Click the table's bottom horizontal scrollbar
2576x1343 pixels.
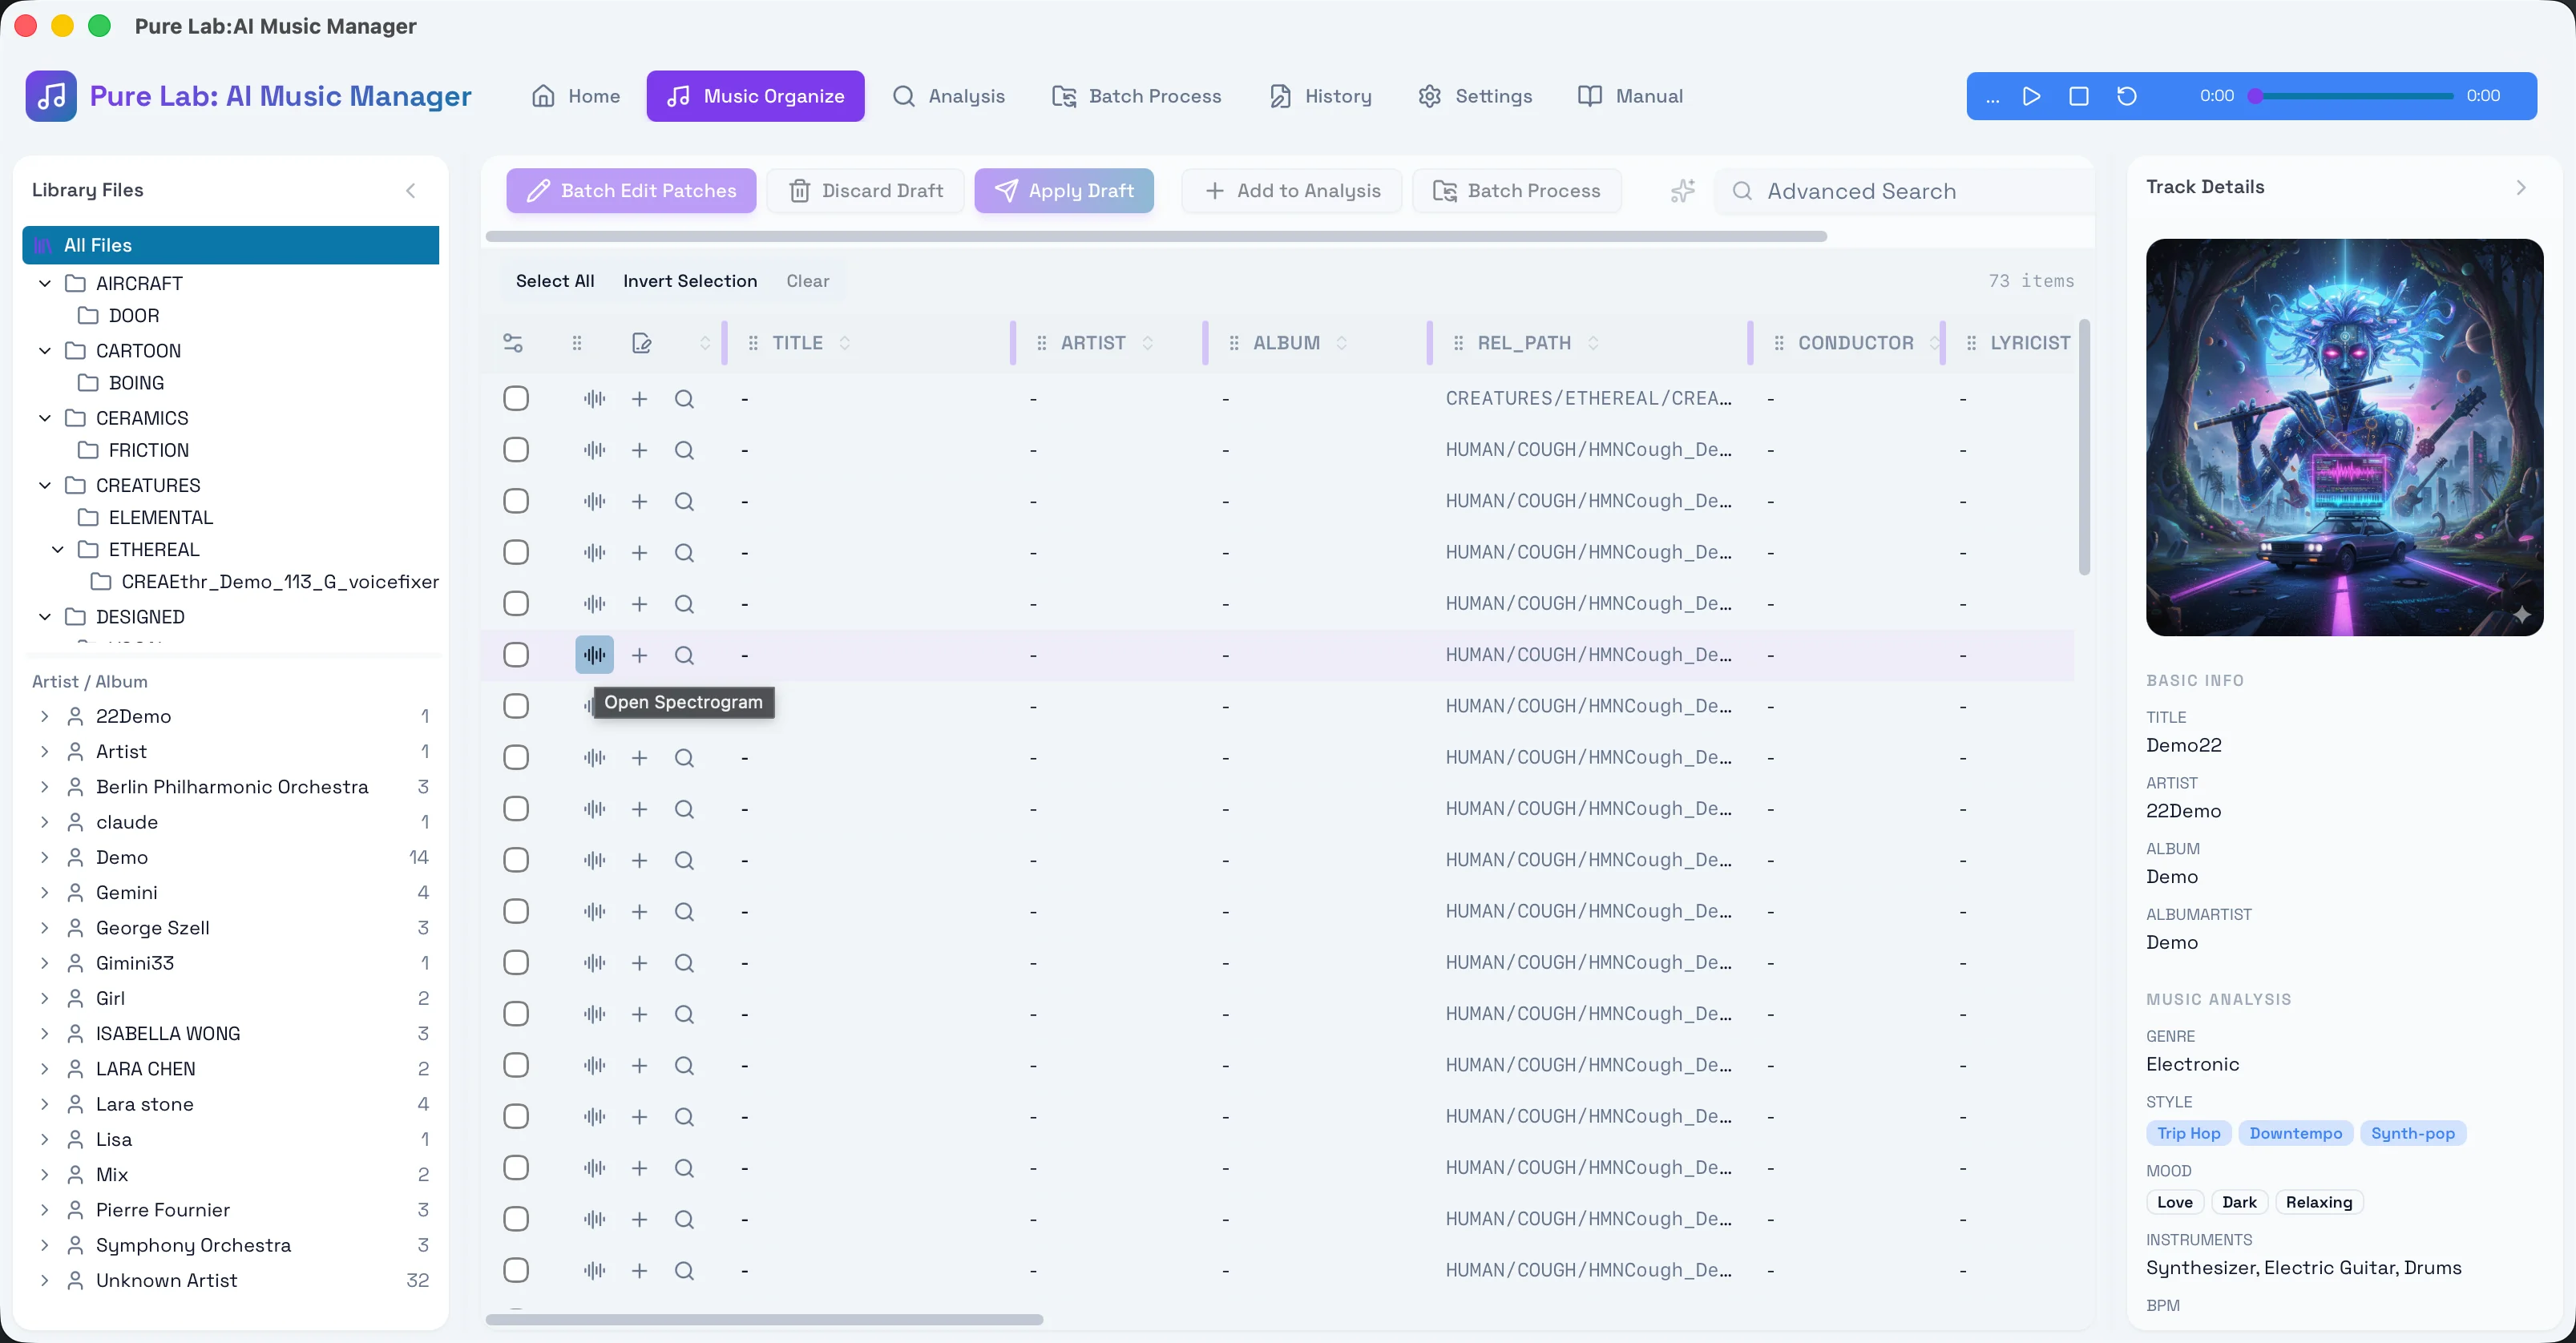[764, 1319]
